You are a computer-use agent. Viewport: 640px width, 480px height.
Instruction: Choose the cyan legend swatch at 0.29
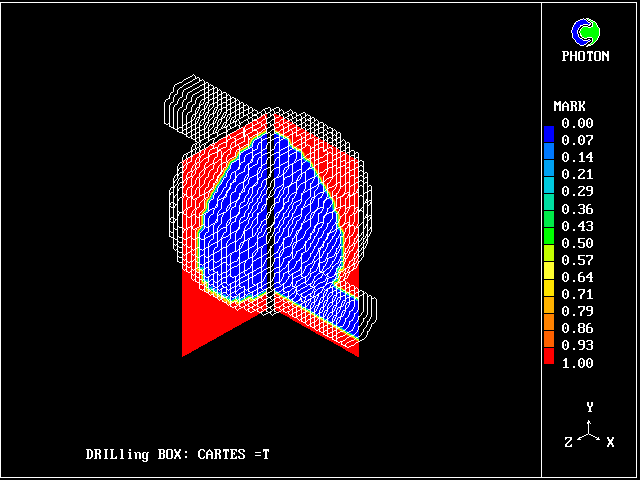tap(548, 190)
